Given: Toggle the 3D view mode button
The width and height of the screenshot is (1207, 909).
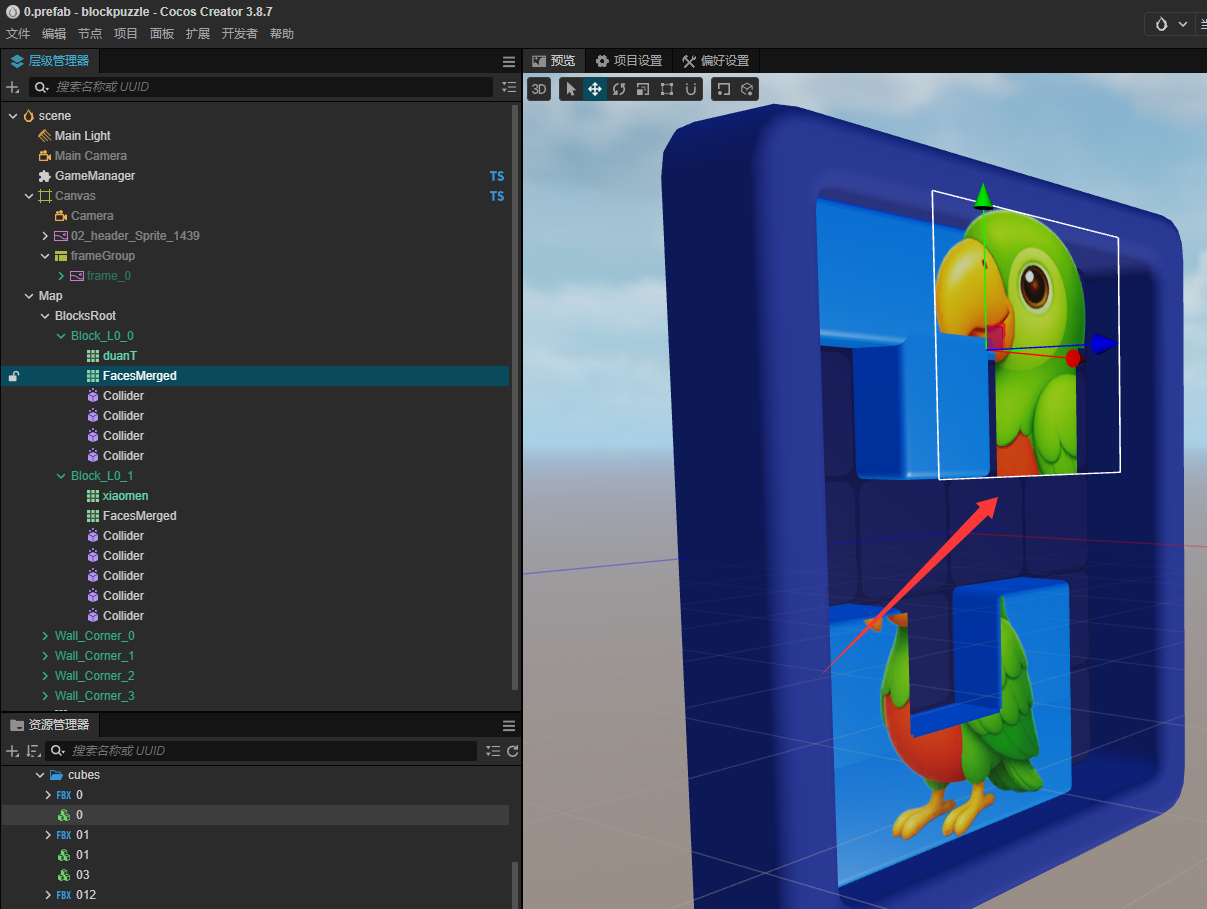Looking at the screenshot, I should 539,89.
